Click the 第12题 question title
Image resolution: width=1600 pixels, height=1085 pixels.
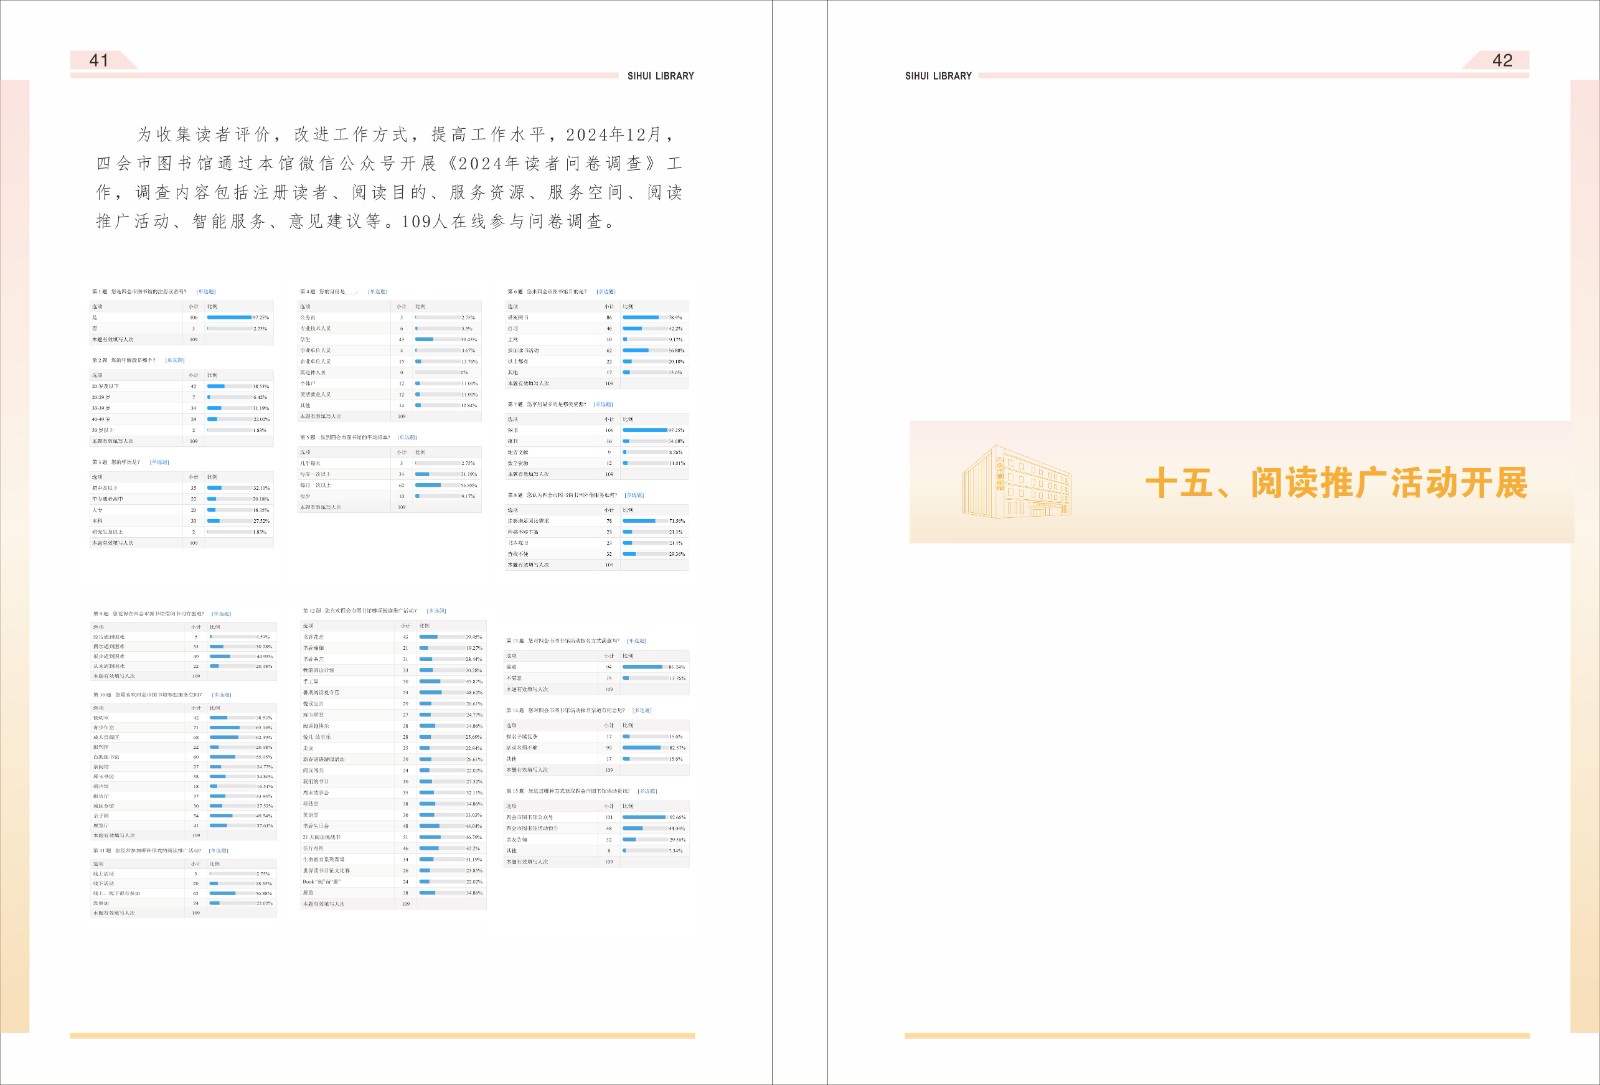point(360,610)
